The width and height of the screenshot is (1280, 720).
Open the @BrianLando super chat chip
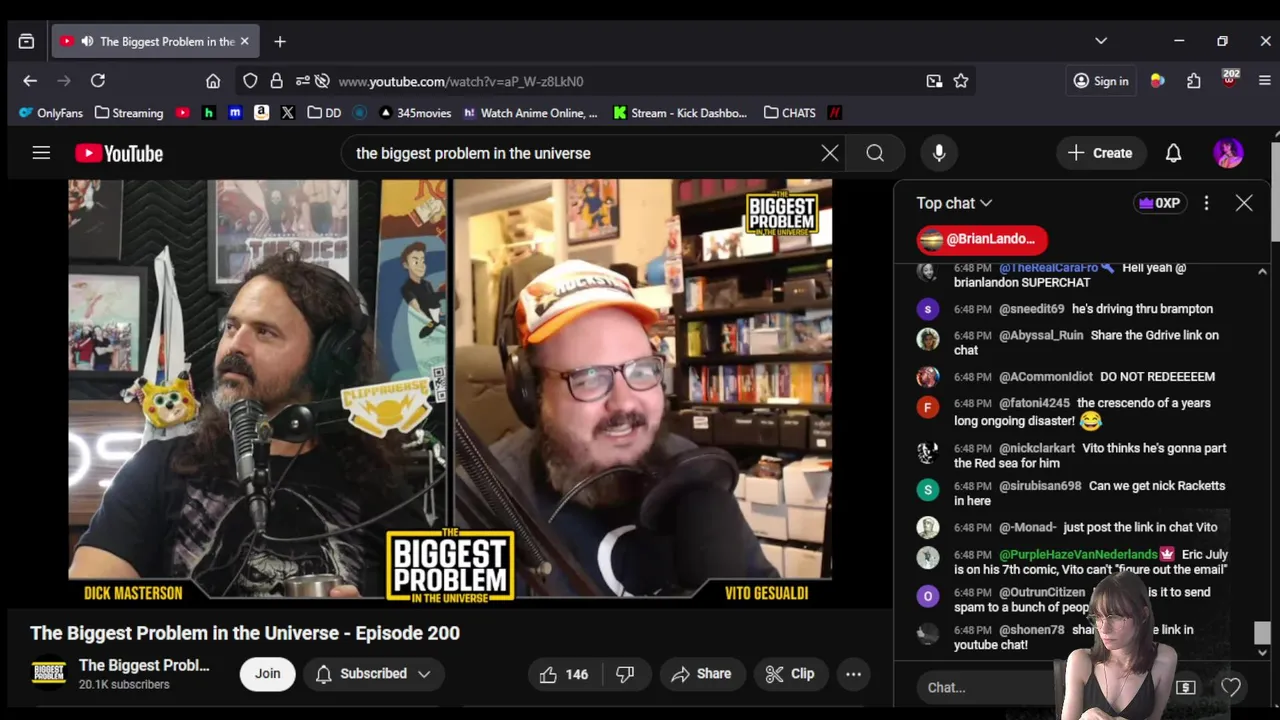[982, 239]
